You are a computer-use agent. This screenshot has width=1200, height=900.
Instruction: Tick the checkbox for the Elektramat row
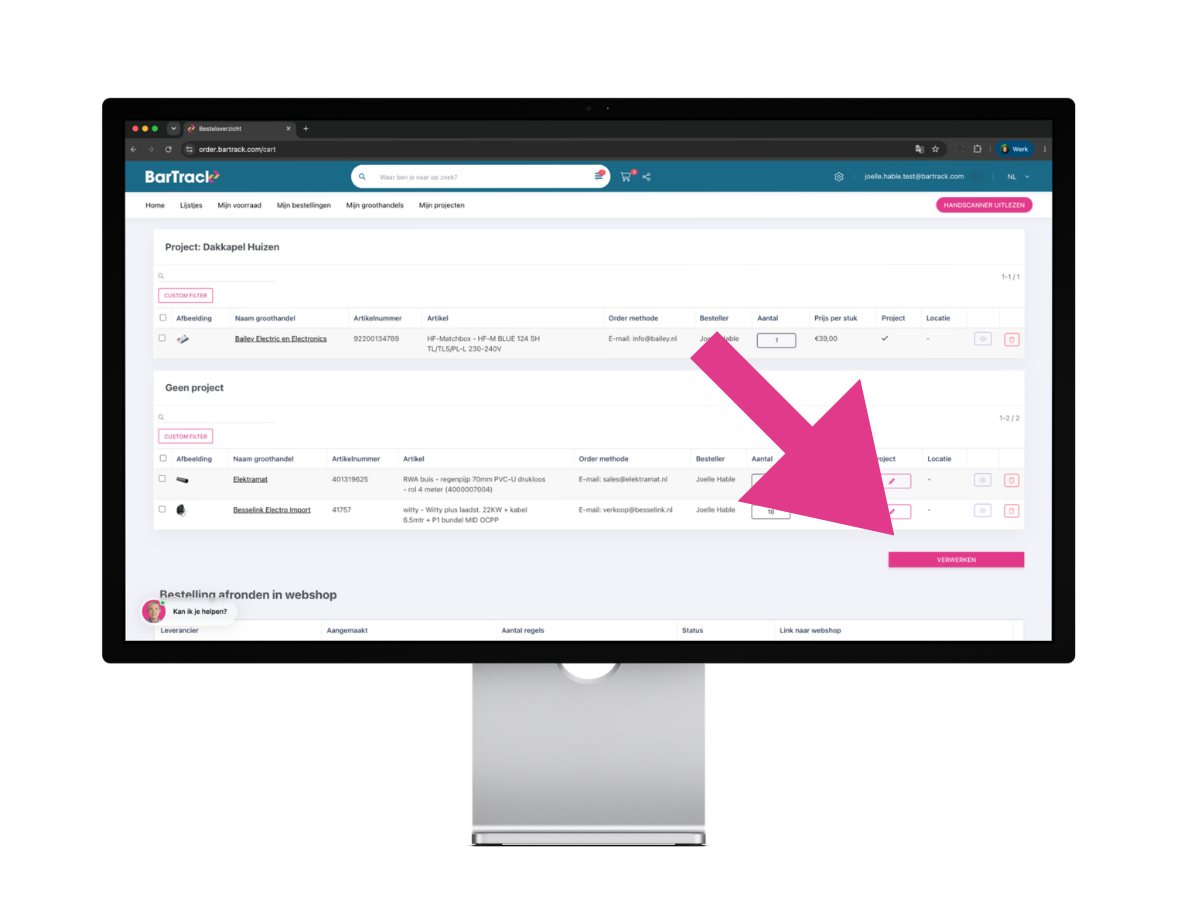(x=162, y=479)
